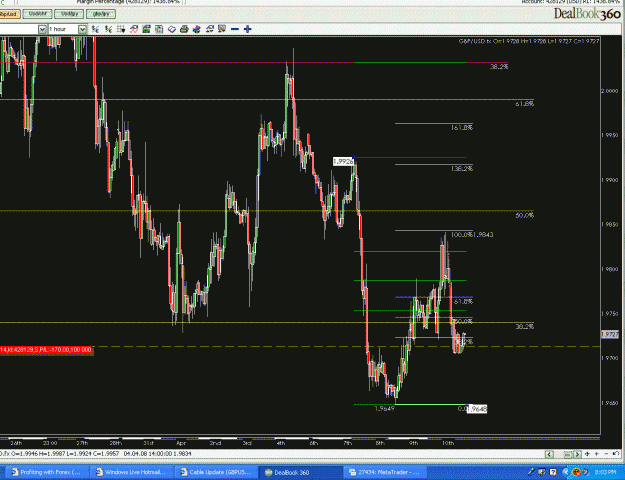
Task: Open 27434: MetaTrader taskbar window
Action: (385, 472)
